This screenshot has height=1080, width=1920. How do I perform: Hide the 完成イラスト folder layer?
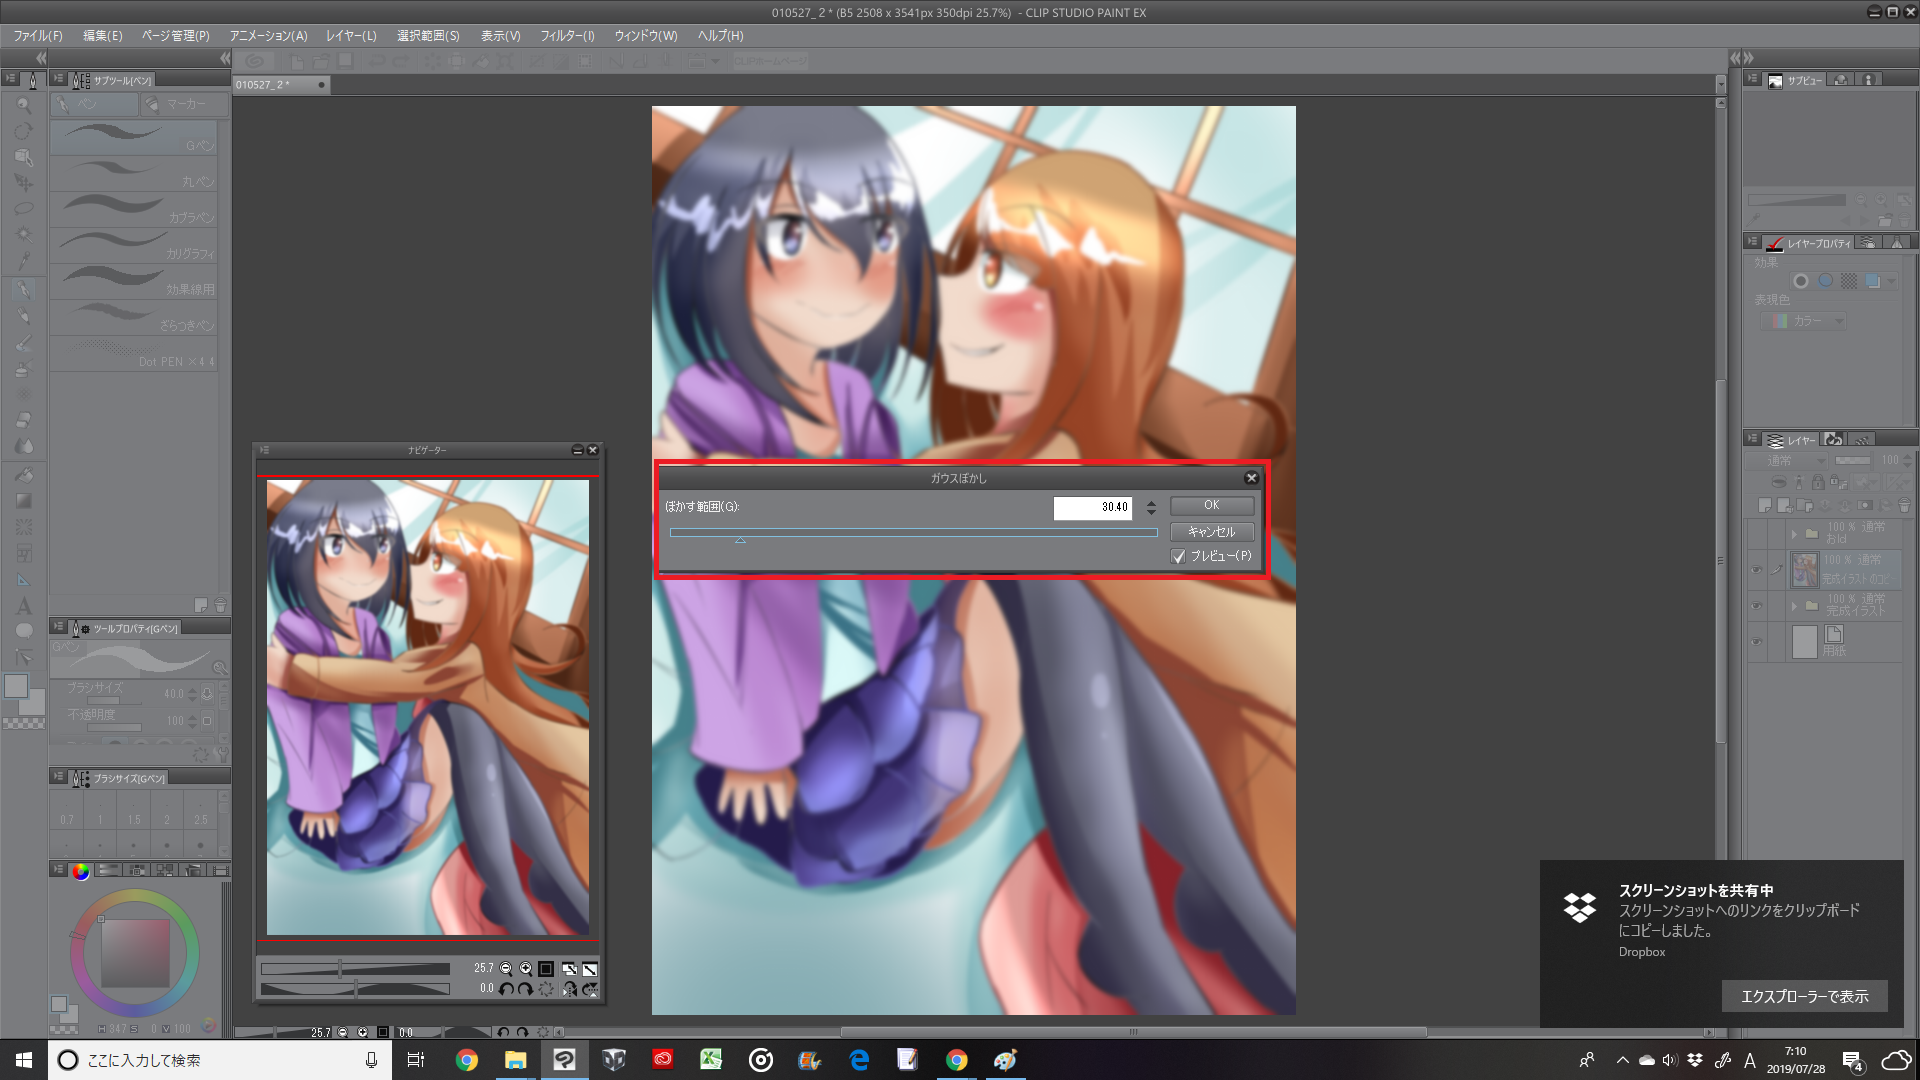pyautogui.click(x=1756, y=605)
